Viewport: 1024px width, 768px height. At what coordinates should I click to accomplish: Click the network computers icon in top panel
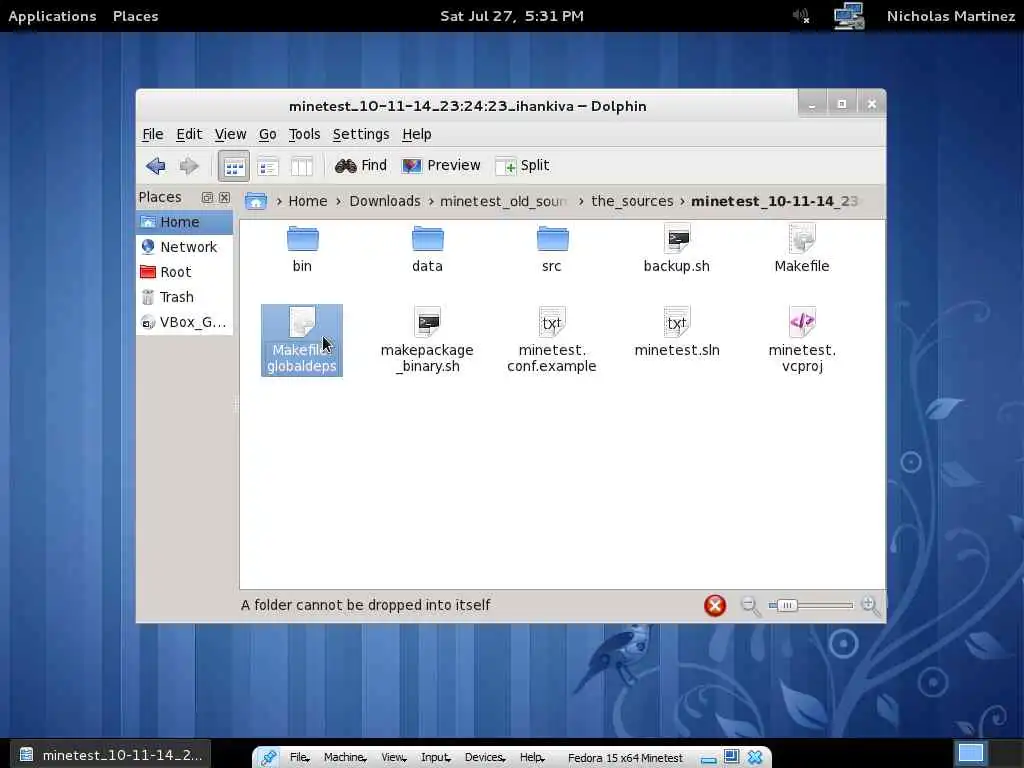coord(849,16)
